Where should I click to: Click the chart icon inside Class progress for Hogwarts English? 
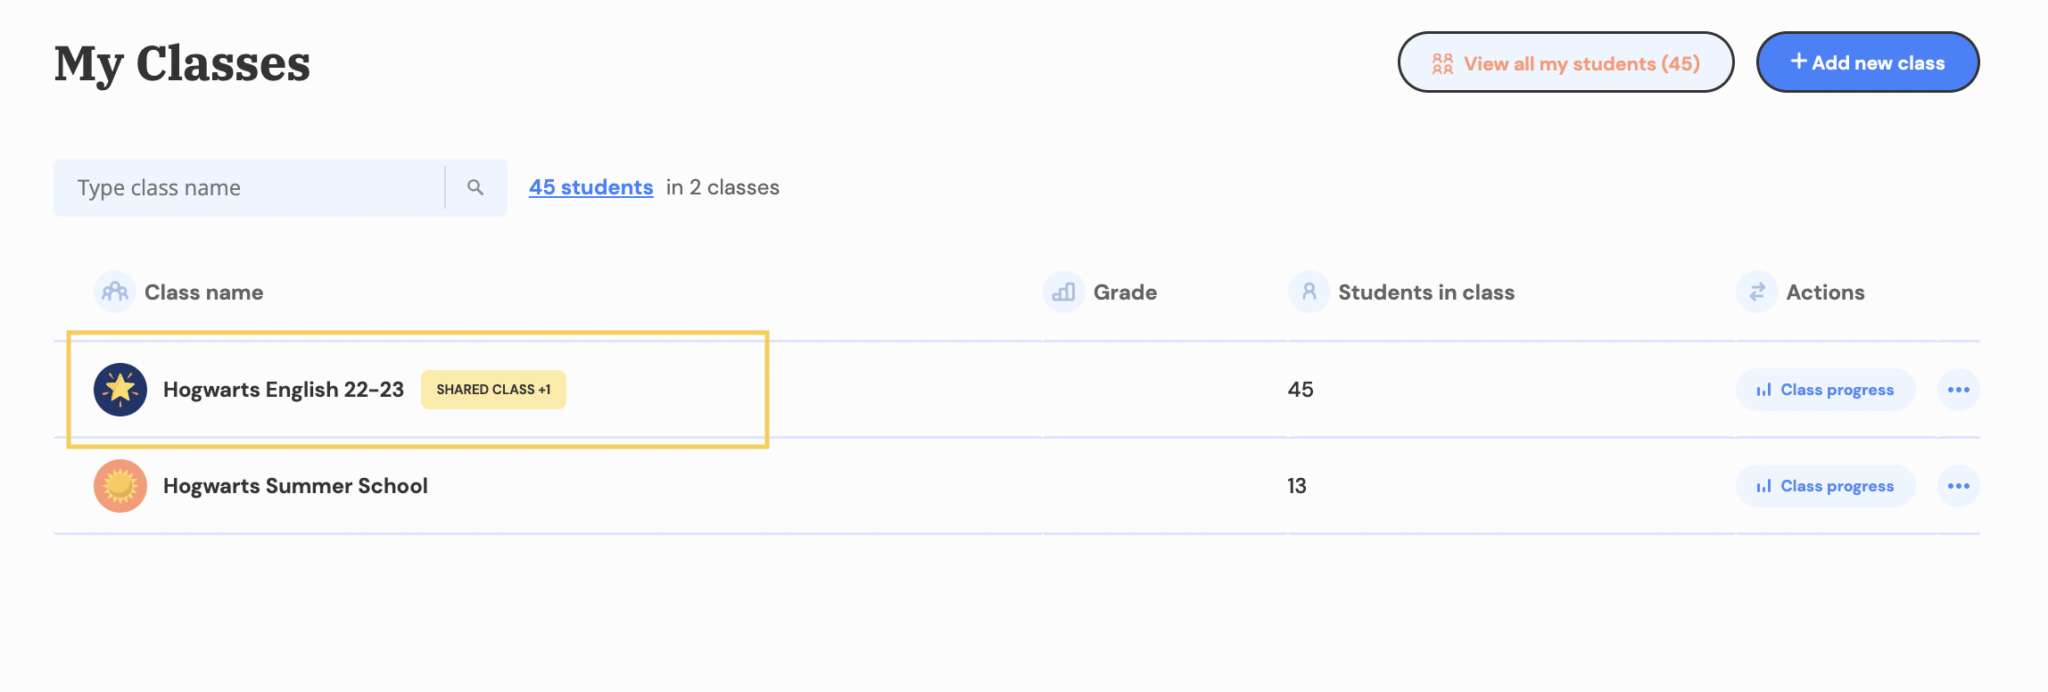(1763, 389)
